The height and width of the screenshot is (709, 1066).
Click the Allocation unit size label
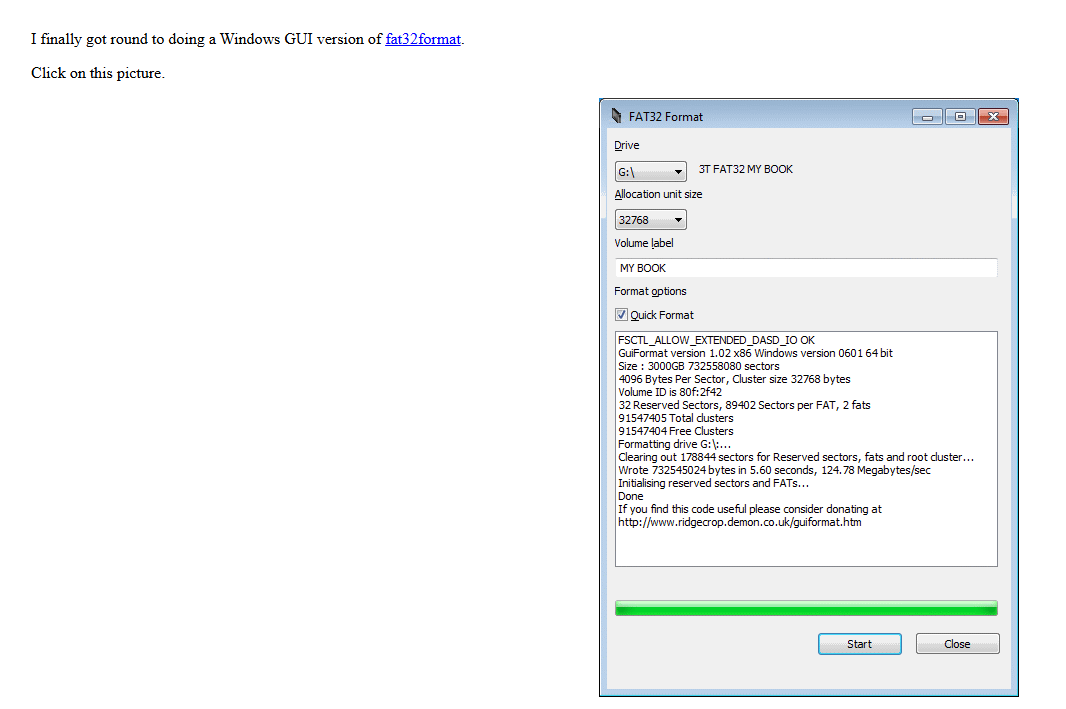point(658,194)
